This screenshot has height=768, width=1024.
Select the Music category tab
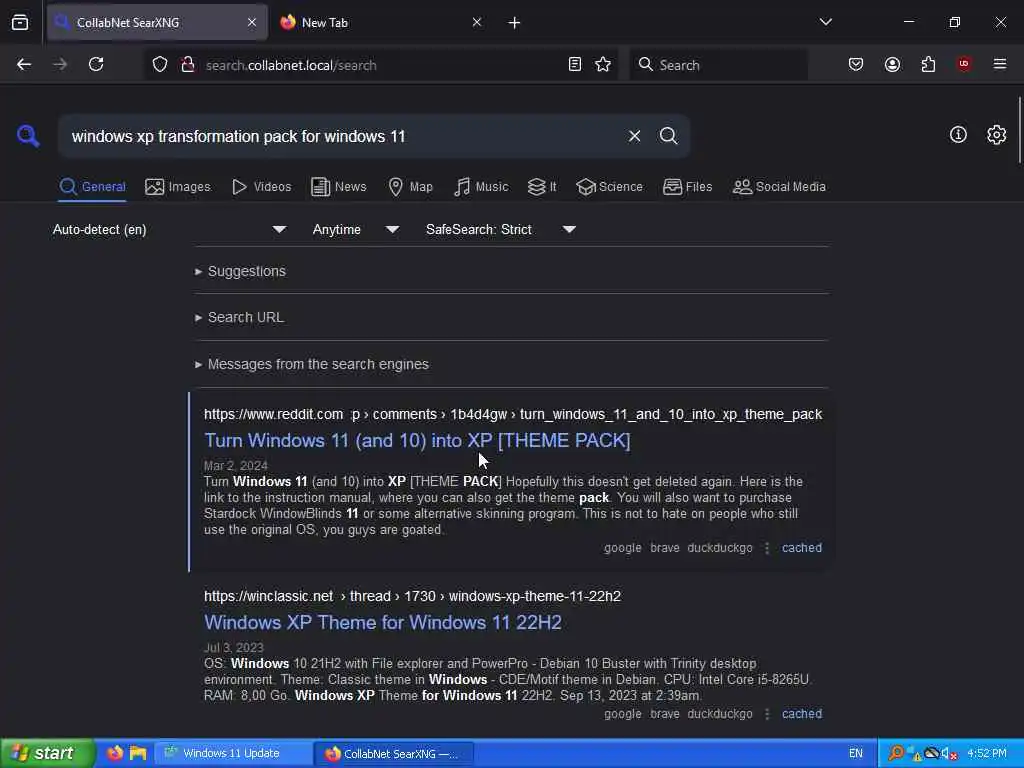tap(481, 187)
